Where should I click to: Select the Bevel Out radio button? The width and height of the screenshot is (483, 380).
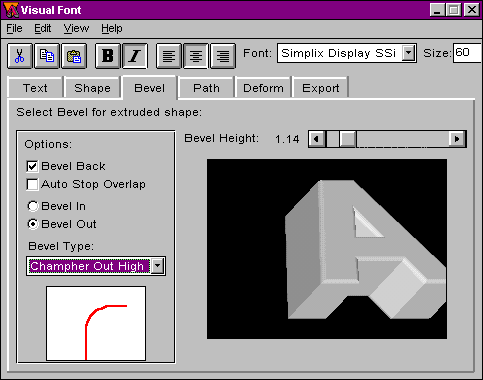click(33, 224)
